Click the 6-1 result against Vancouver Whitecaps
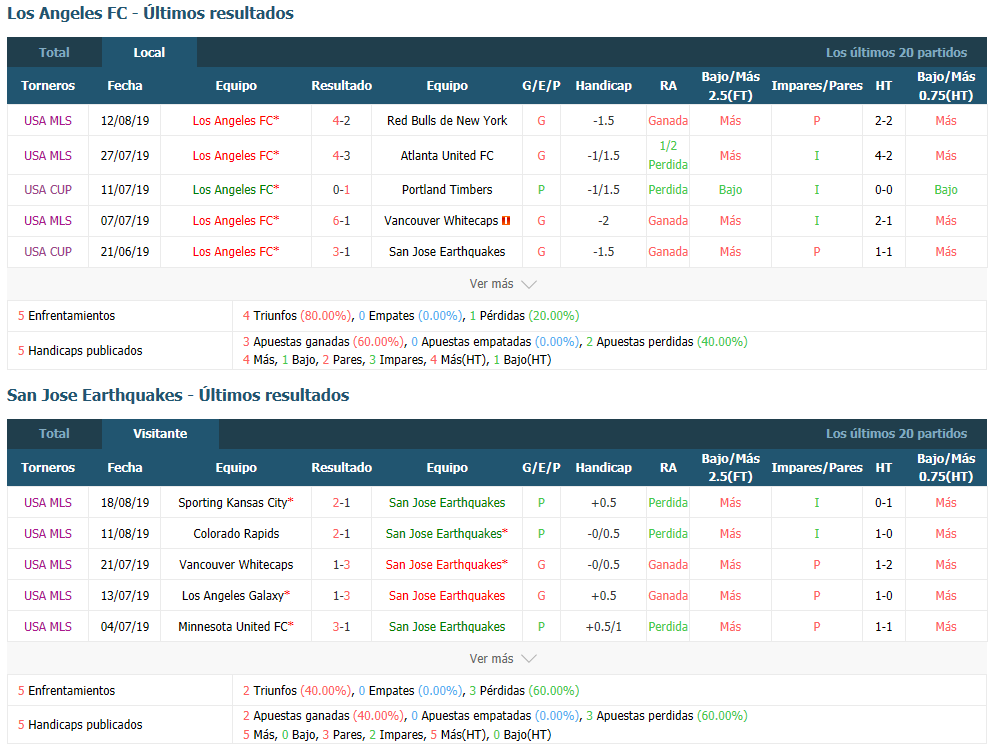997x749 pixels. pos(341,221)
